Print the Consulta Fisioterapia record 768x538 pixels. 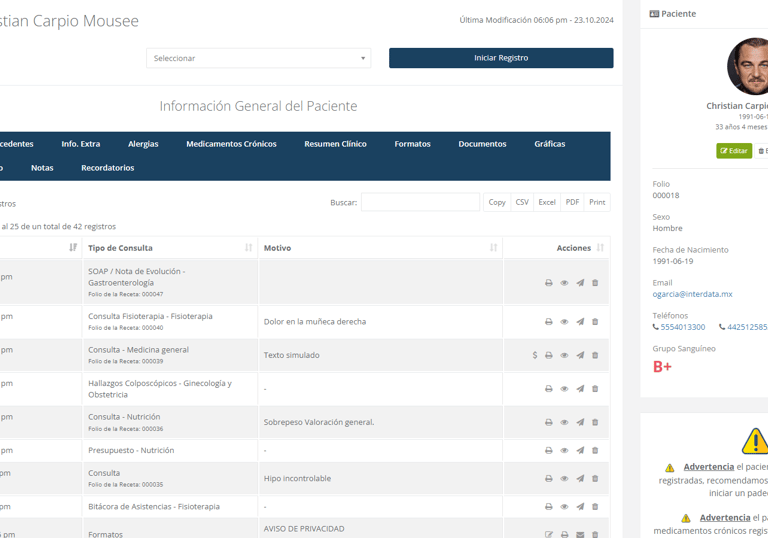[549, 322]
